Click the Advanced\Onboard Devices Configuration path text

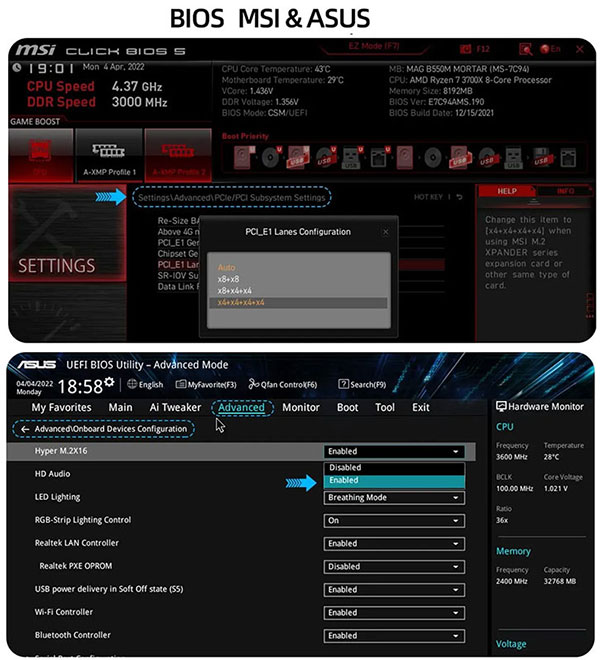click(x=111, y=429)
